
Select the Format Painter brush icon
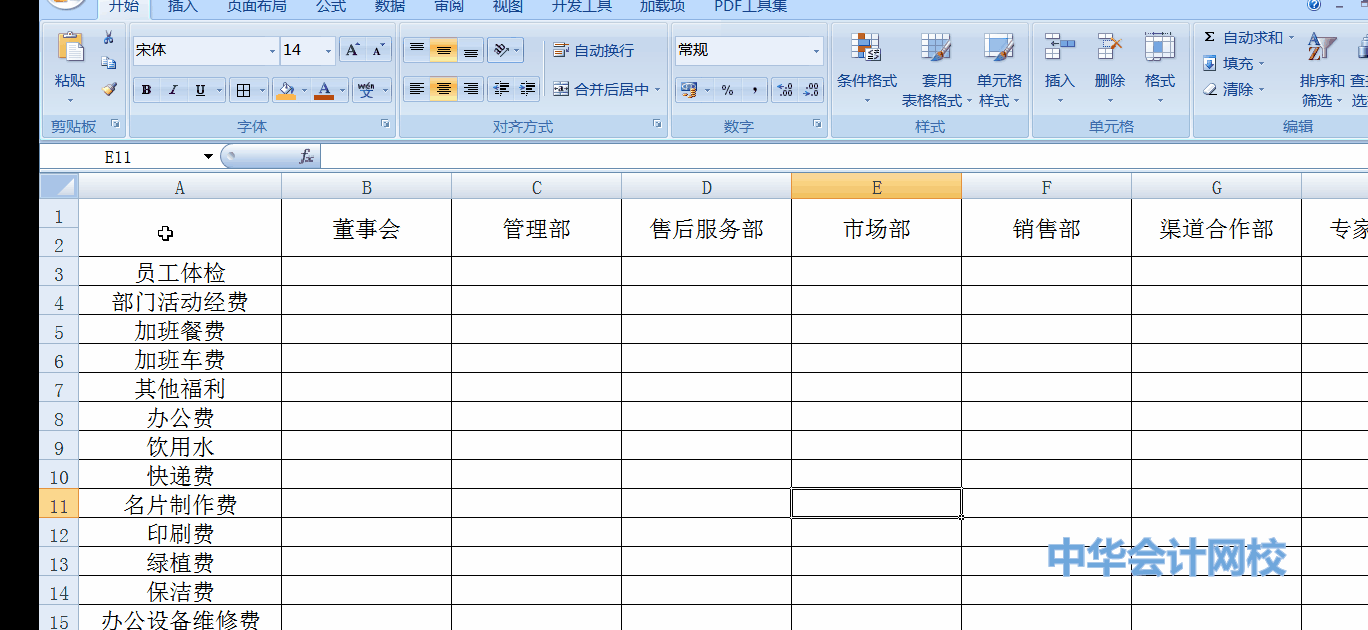point(109,88)
